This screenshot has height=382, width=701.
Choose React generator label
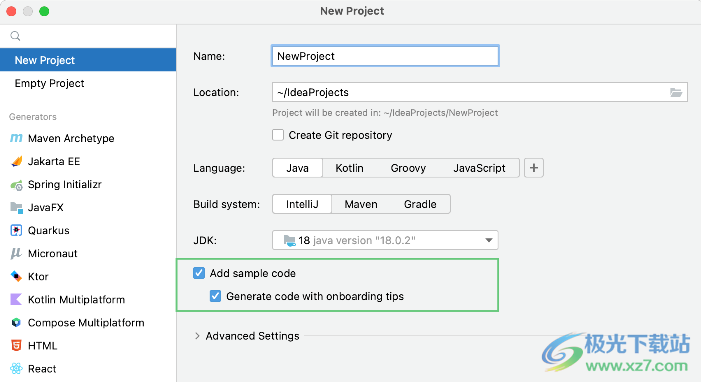click(42, 369)
